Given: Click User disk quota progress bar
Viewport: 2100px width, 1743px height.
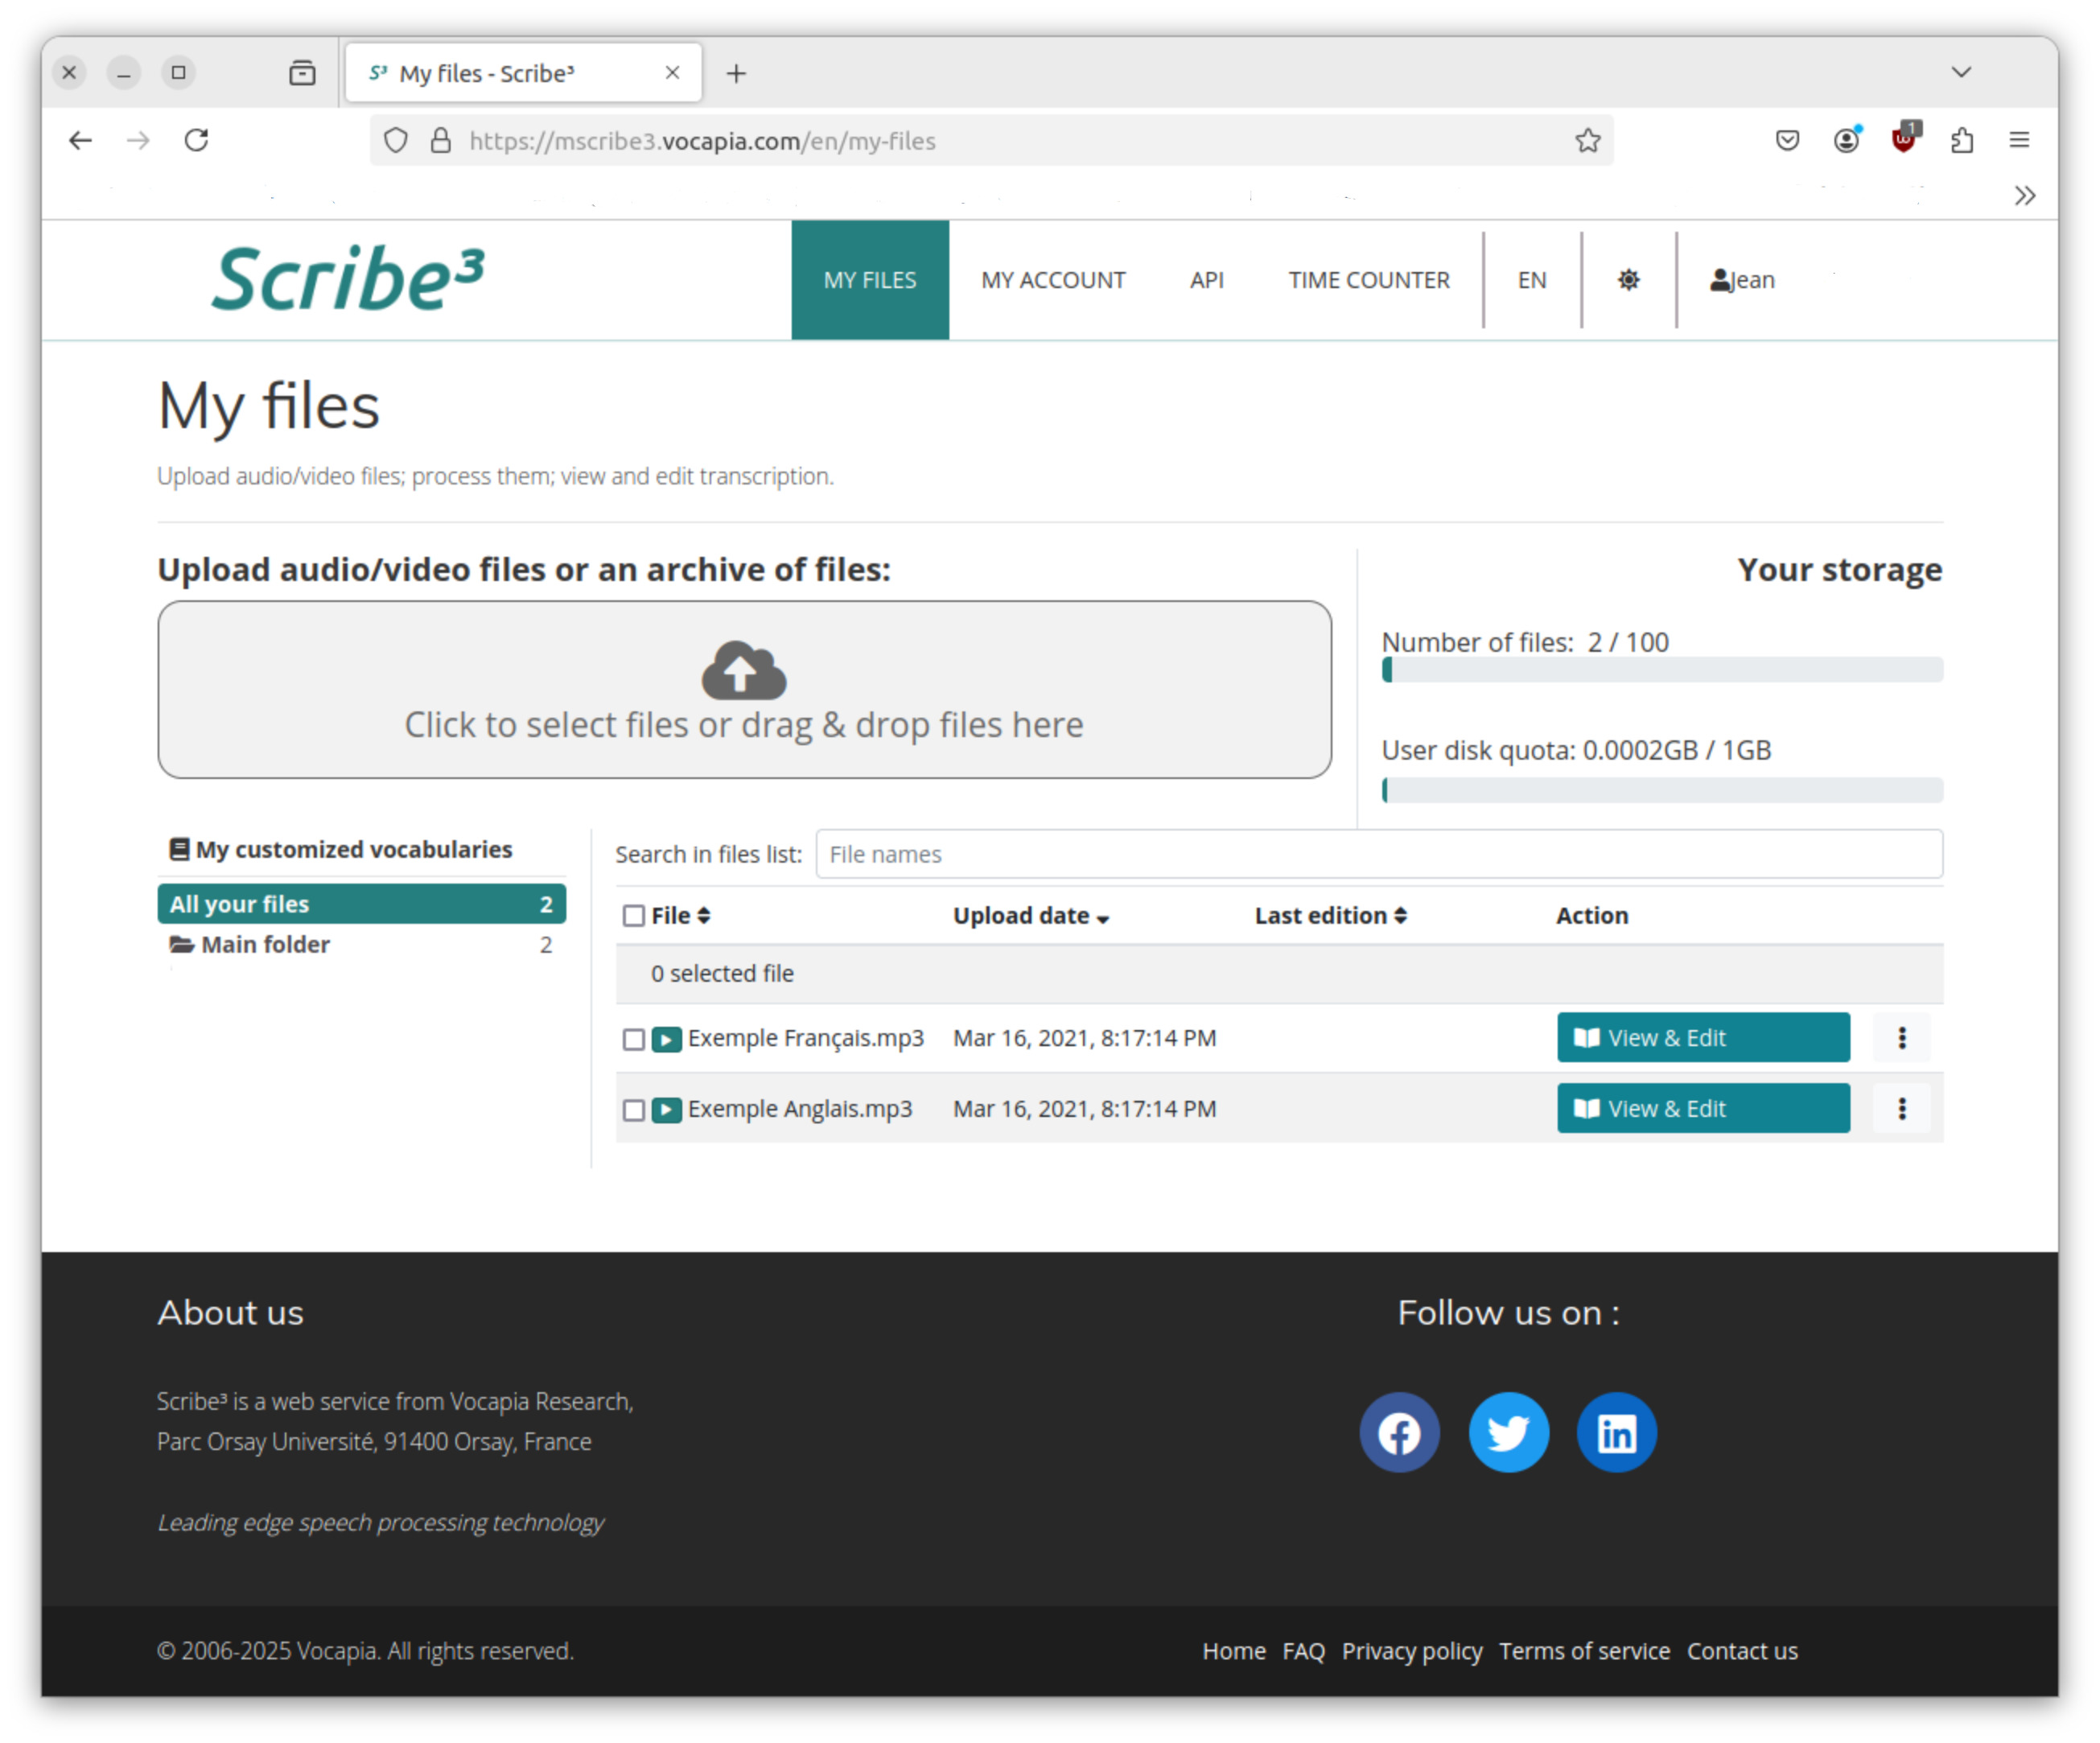Looking at the screenshot, I should [x=1662, y=791].
